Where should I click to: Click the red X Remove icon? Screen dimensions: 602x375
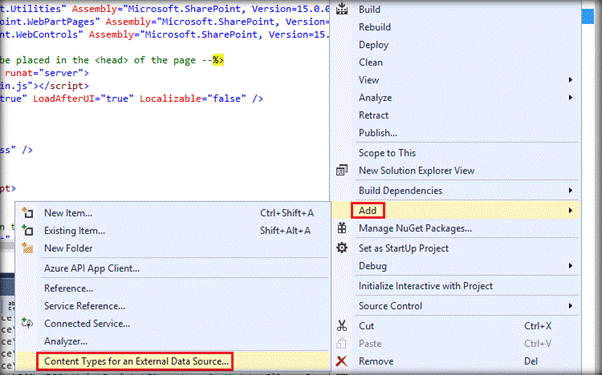coord(341,361)
